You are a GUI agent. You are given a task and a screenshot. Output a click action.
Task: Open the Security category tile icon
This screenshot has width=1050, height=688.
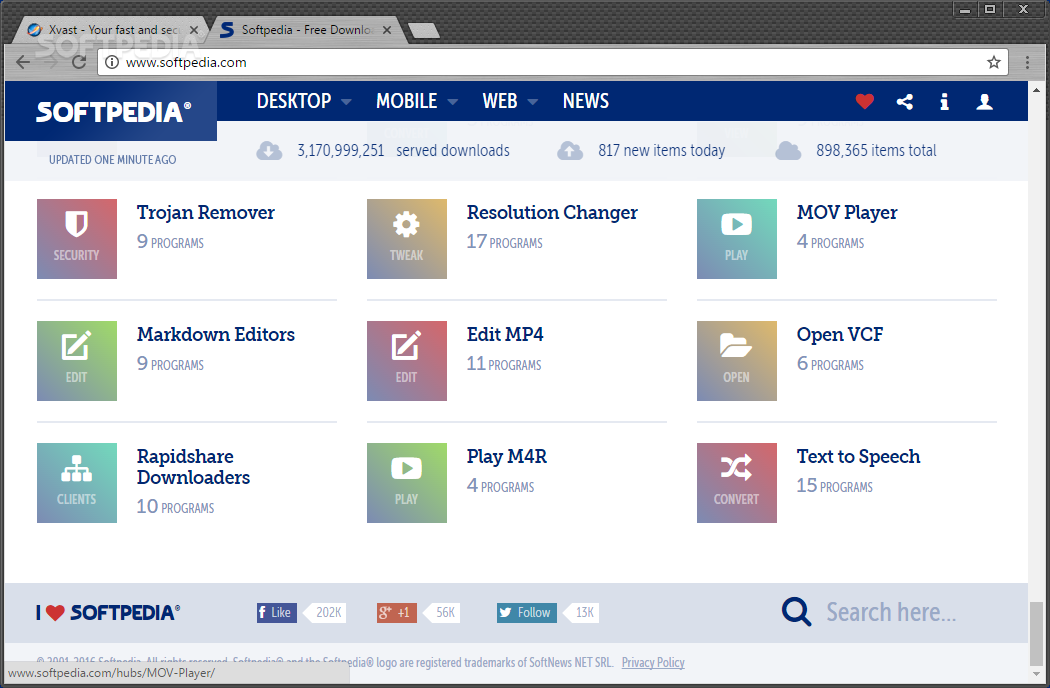pos(76,238)
